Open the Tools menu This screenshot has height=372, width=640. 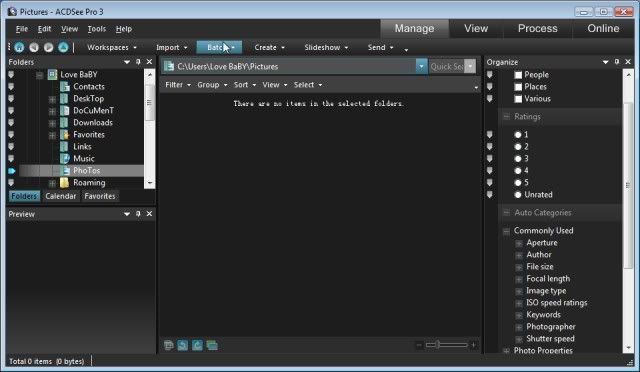pyautogui.click(x=97, y=29)
